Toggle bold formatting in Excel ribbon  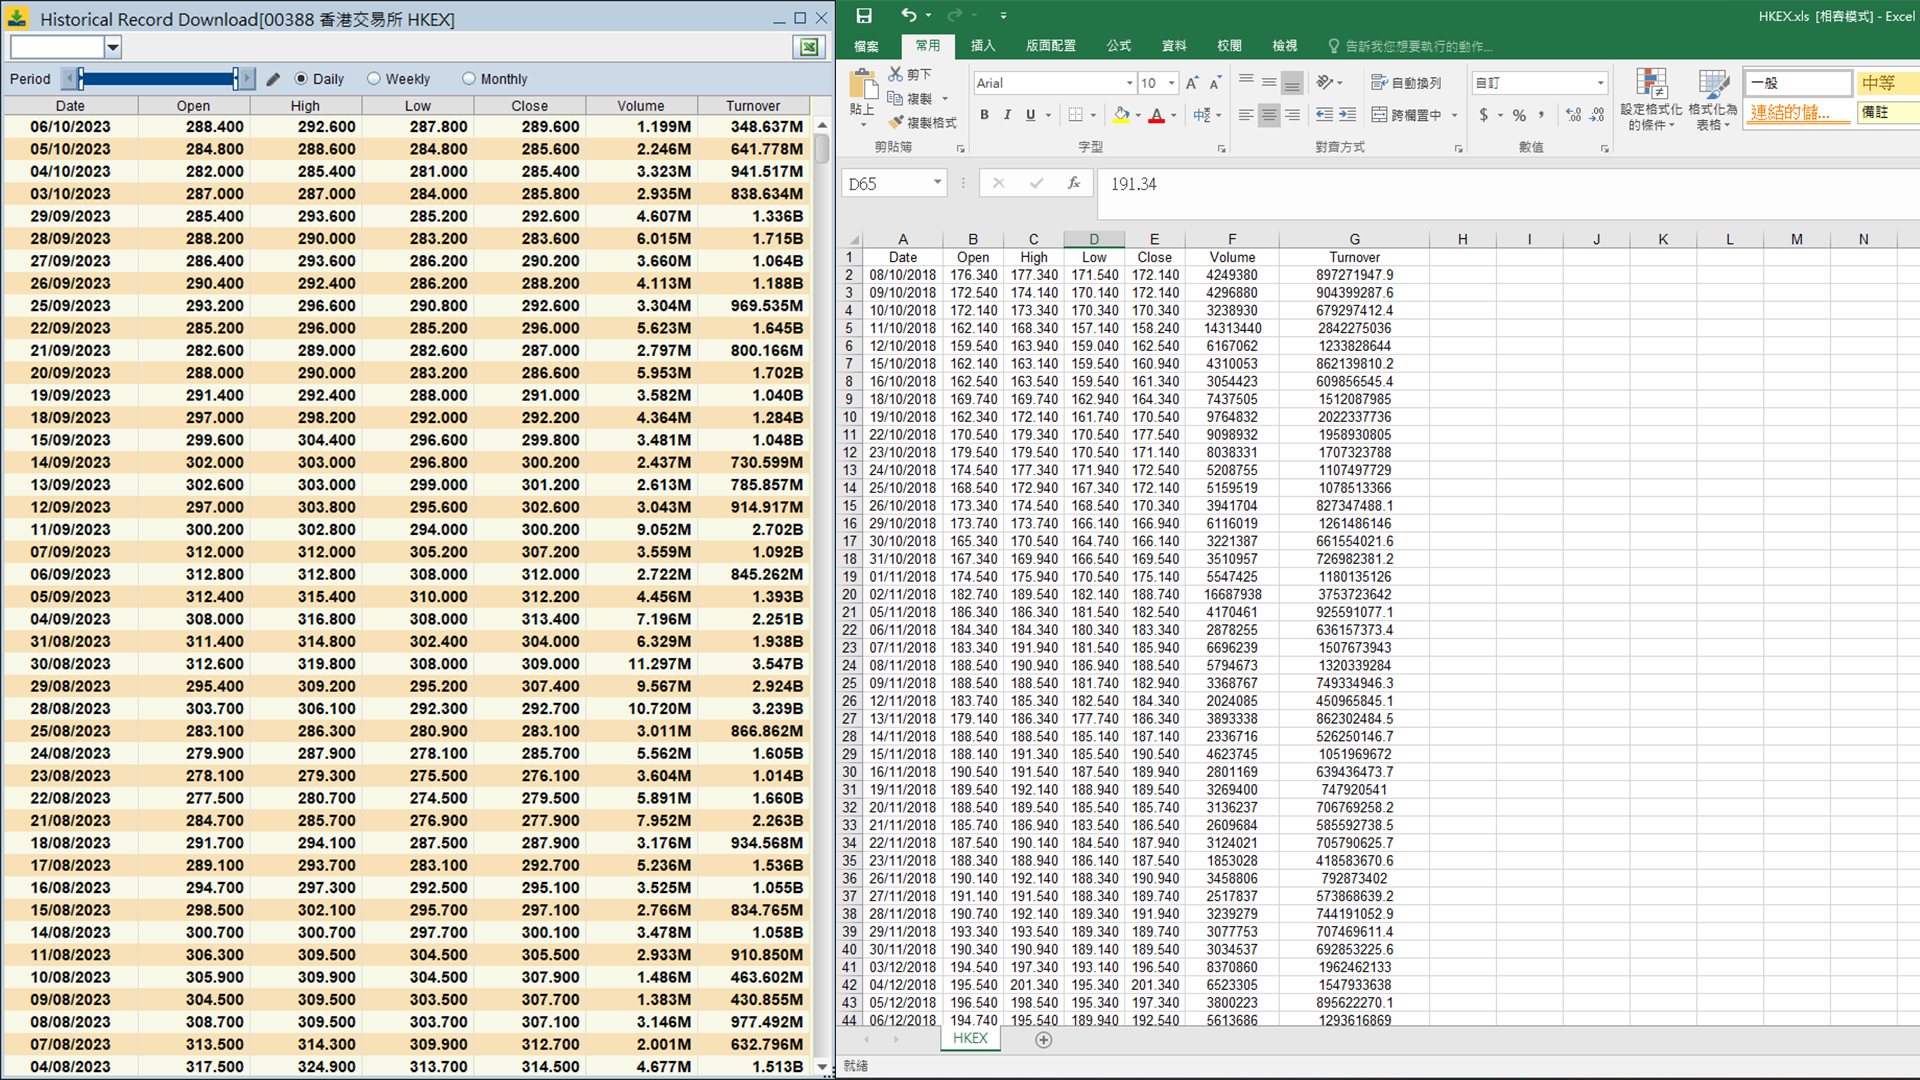(x=984, y=115)
